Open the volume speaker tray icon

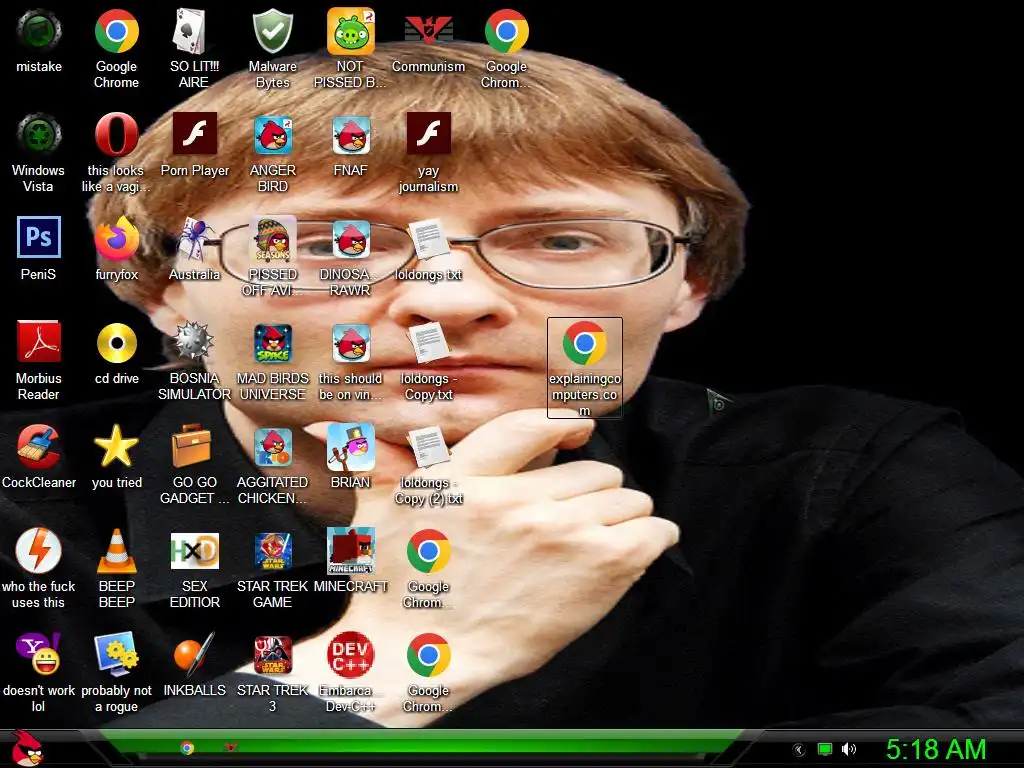(849, 749)
